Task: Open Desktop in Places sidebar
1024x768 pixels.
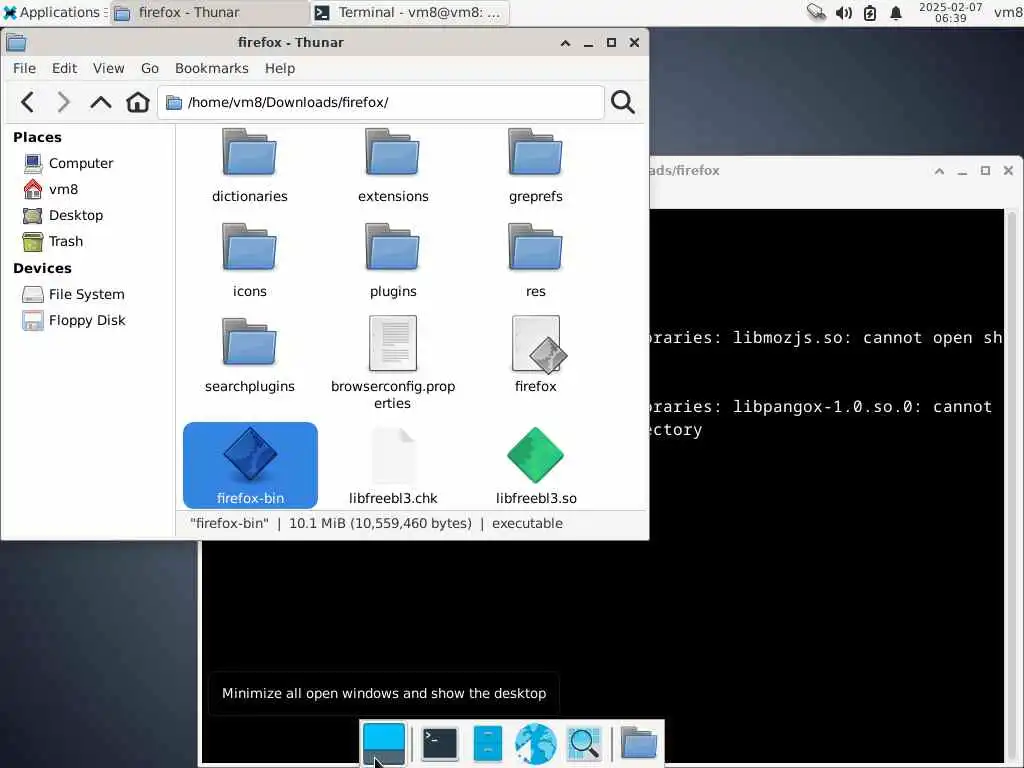Action: coord(75,216)
